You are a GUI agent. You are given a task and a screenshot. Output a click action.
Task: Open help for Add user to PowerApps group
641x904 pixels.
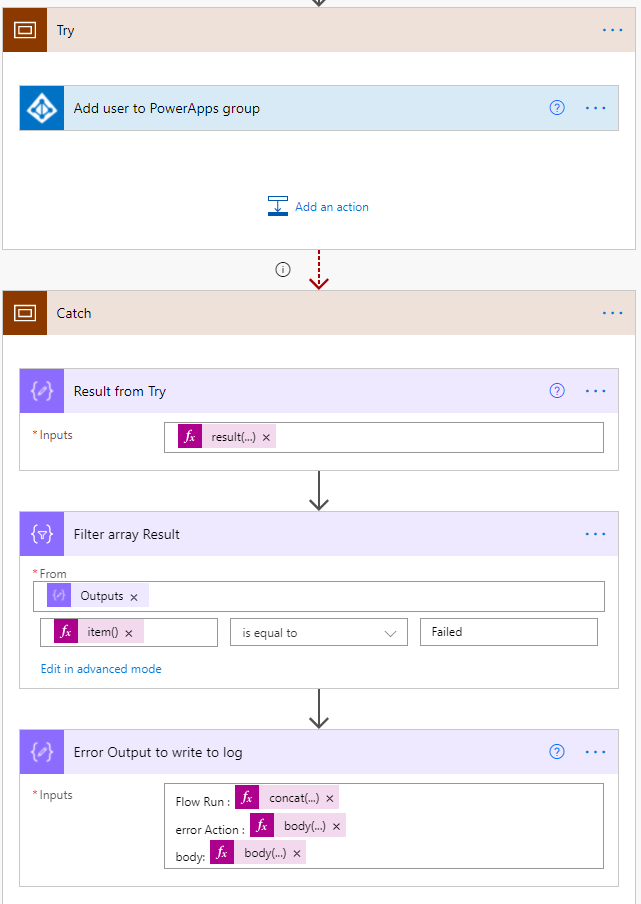pos(558,108)
